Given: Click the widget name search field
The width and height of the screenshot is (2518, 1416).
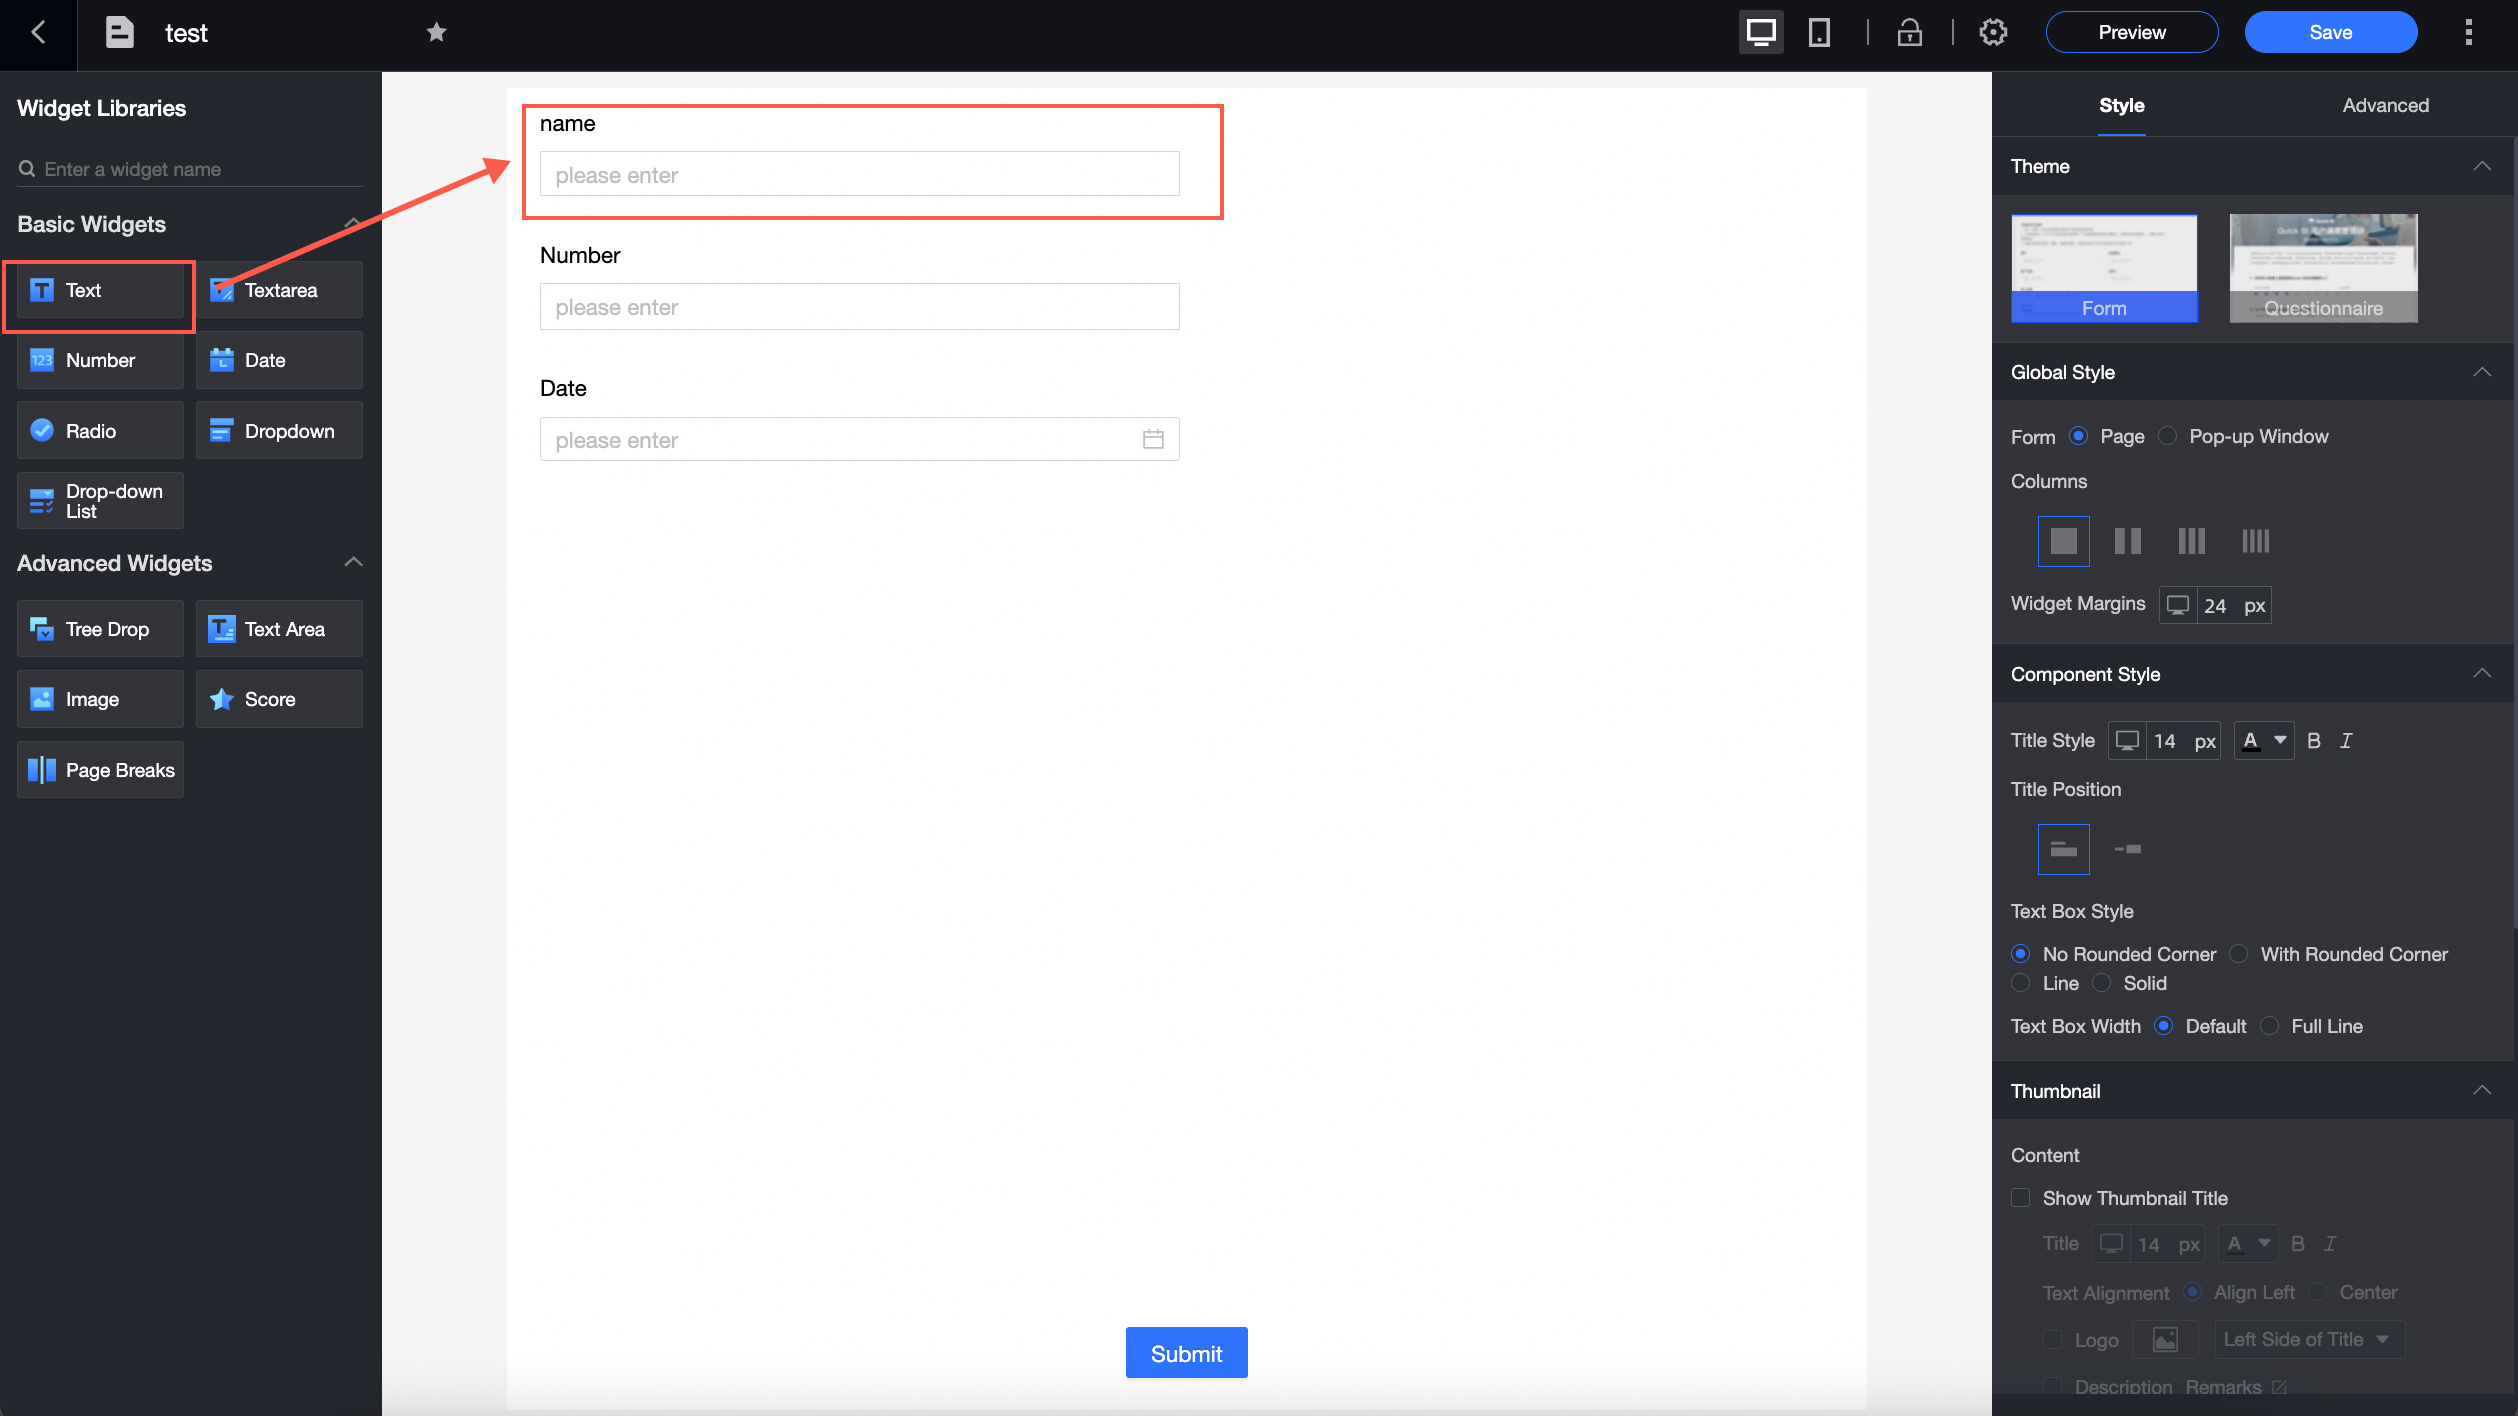Looking at the screenshot, I should click(190, 169).
